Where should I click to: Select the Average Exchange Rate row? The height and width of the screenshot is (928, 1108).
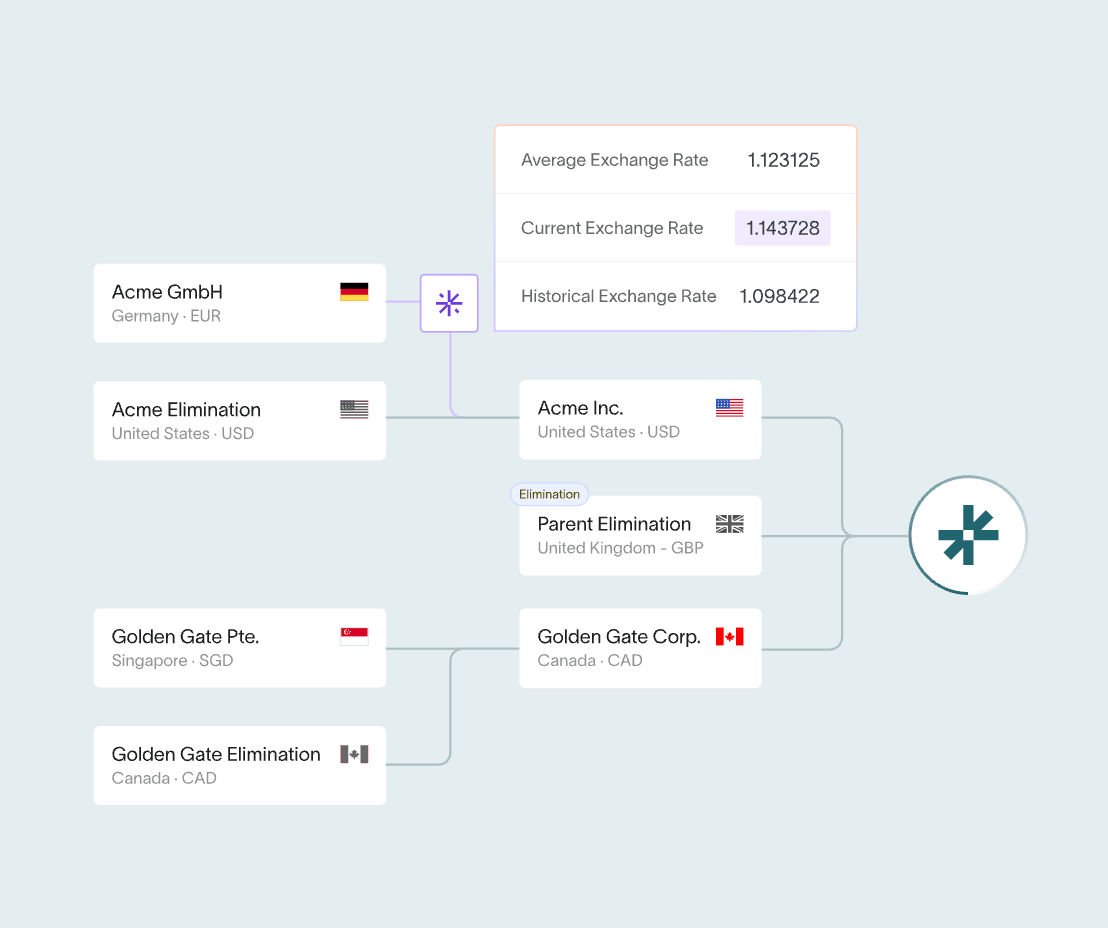pyautogui.click(x=675, y=160)
